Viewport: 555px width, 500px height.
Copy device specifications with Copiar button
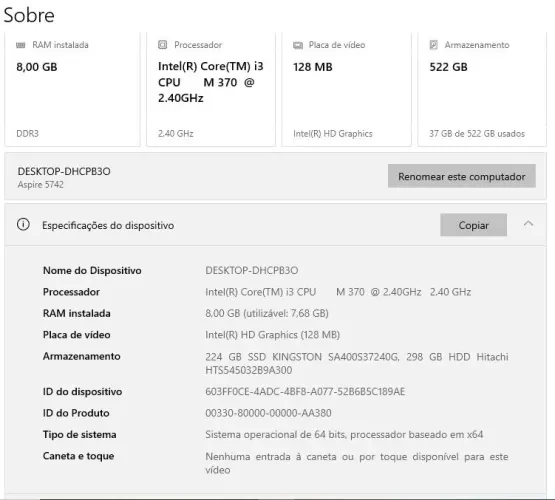click(x=473, y=225)
